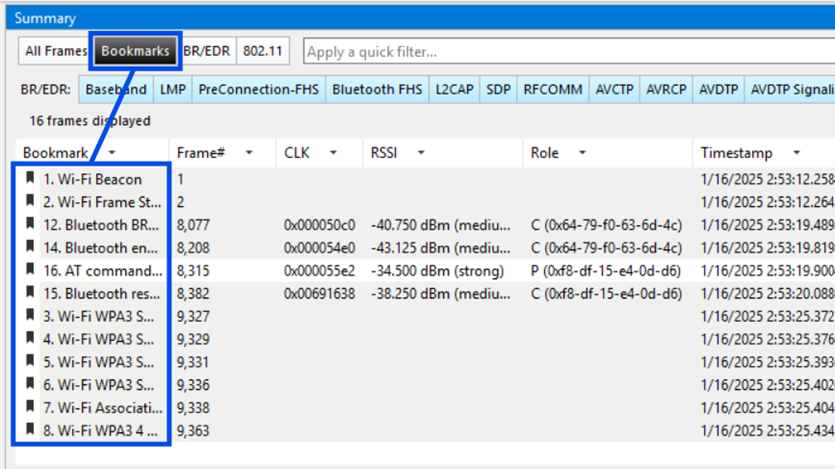Filter by LMP protocol

173,89
